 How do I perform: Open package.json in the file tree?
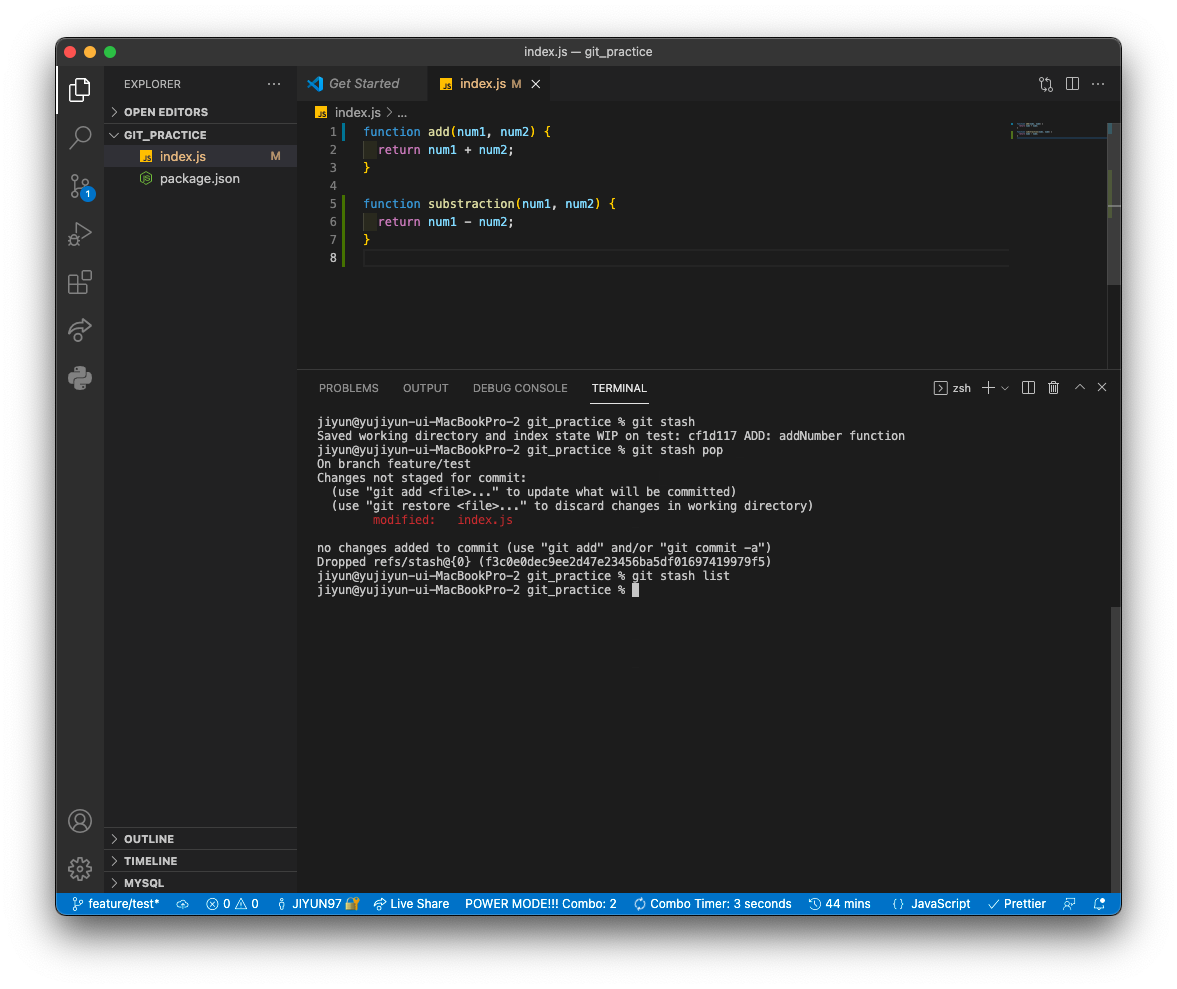[x=200, y=179]
